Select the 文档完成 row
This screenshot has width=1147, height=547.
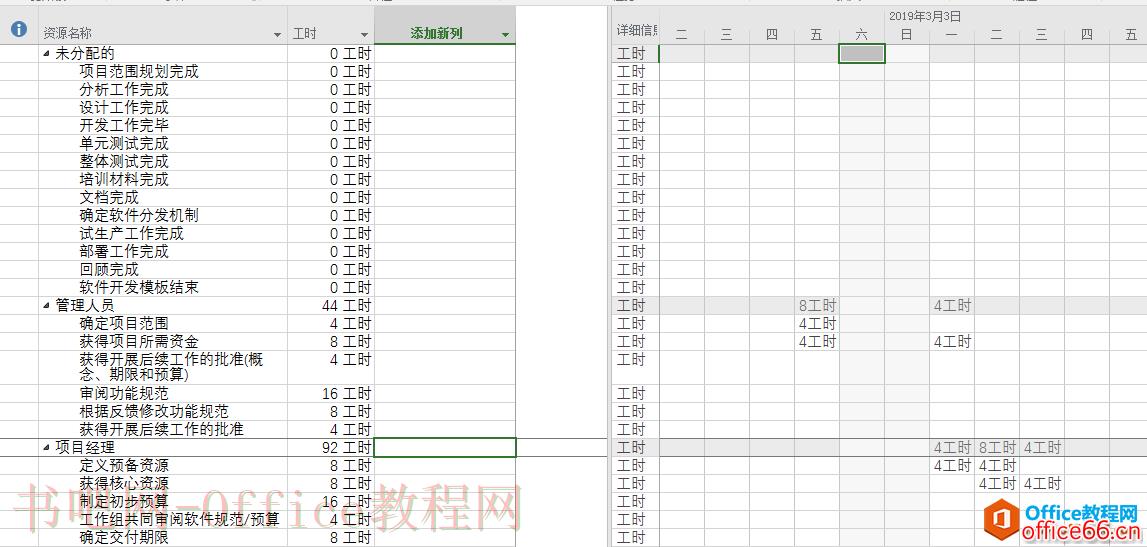tap(109, 197)
